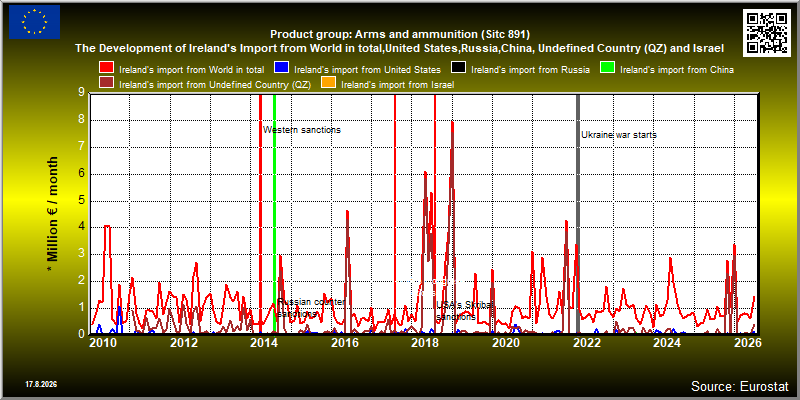The image size is (800, 400).
Task: Click the y-axis value 7
Action: coord(81,146)
